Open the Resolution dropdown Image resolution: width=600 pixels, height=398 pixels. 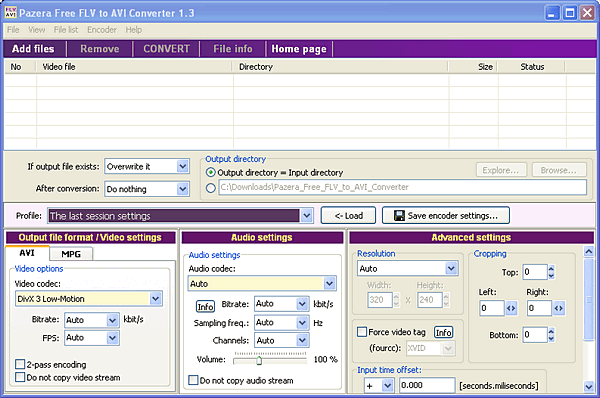tap(451, 269)
